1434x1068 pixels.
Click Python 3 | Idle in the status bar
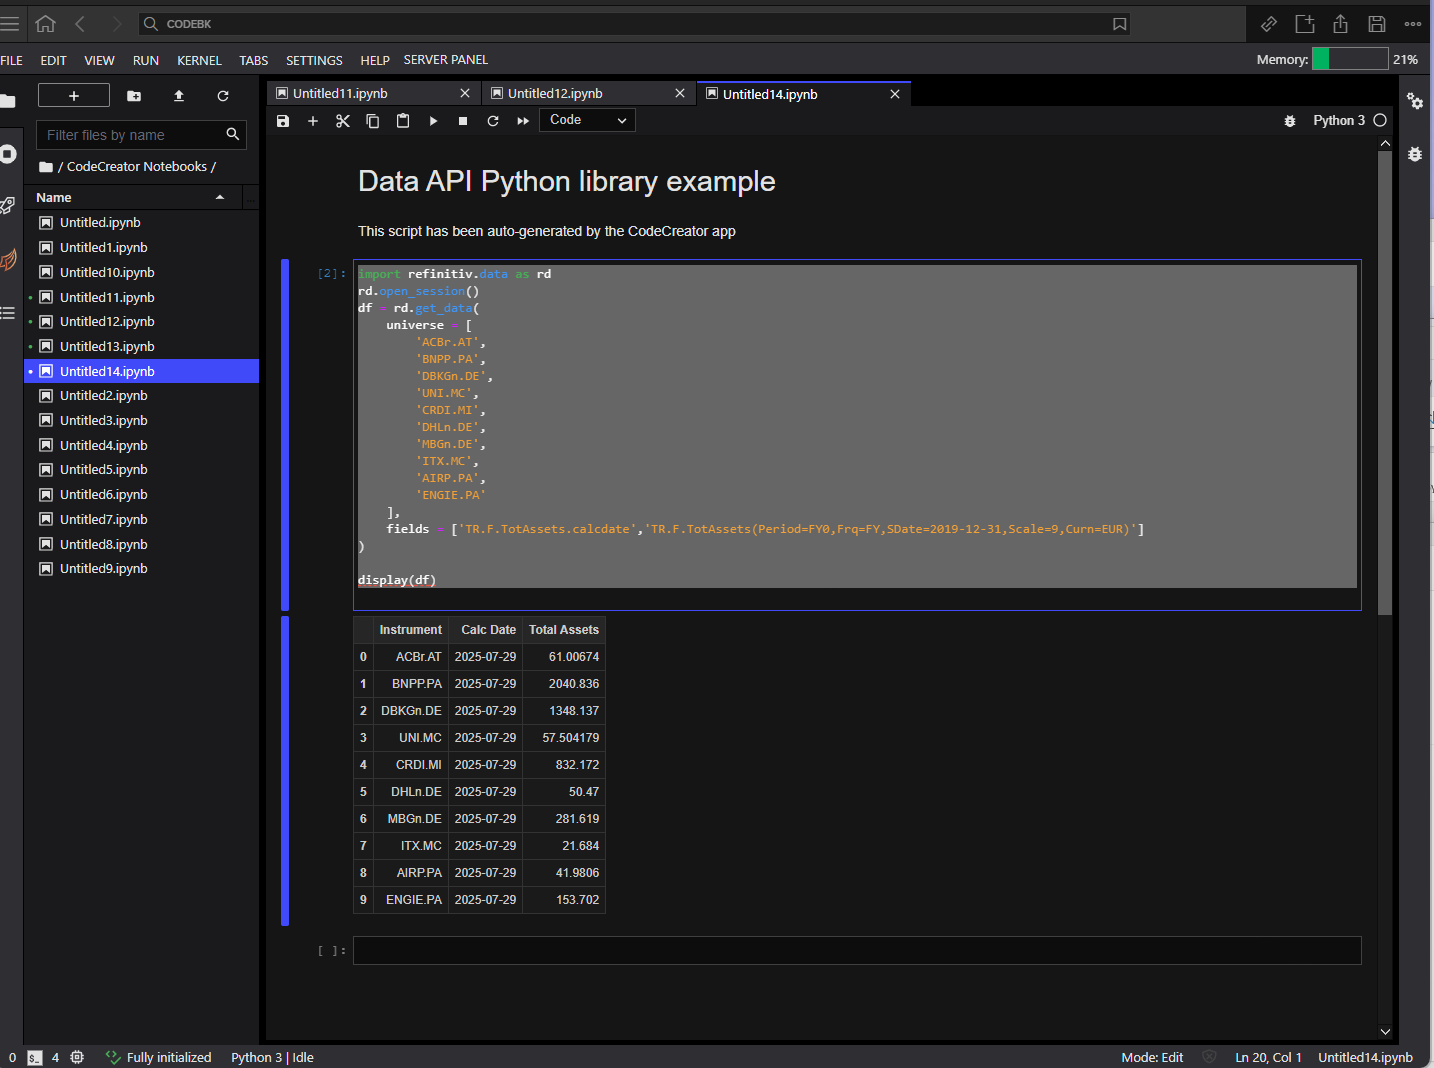[272, 1058]
